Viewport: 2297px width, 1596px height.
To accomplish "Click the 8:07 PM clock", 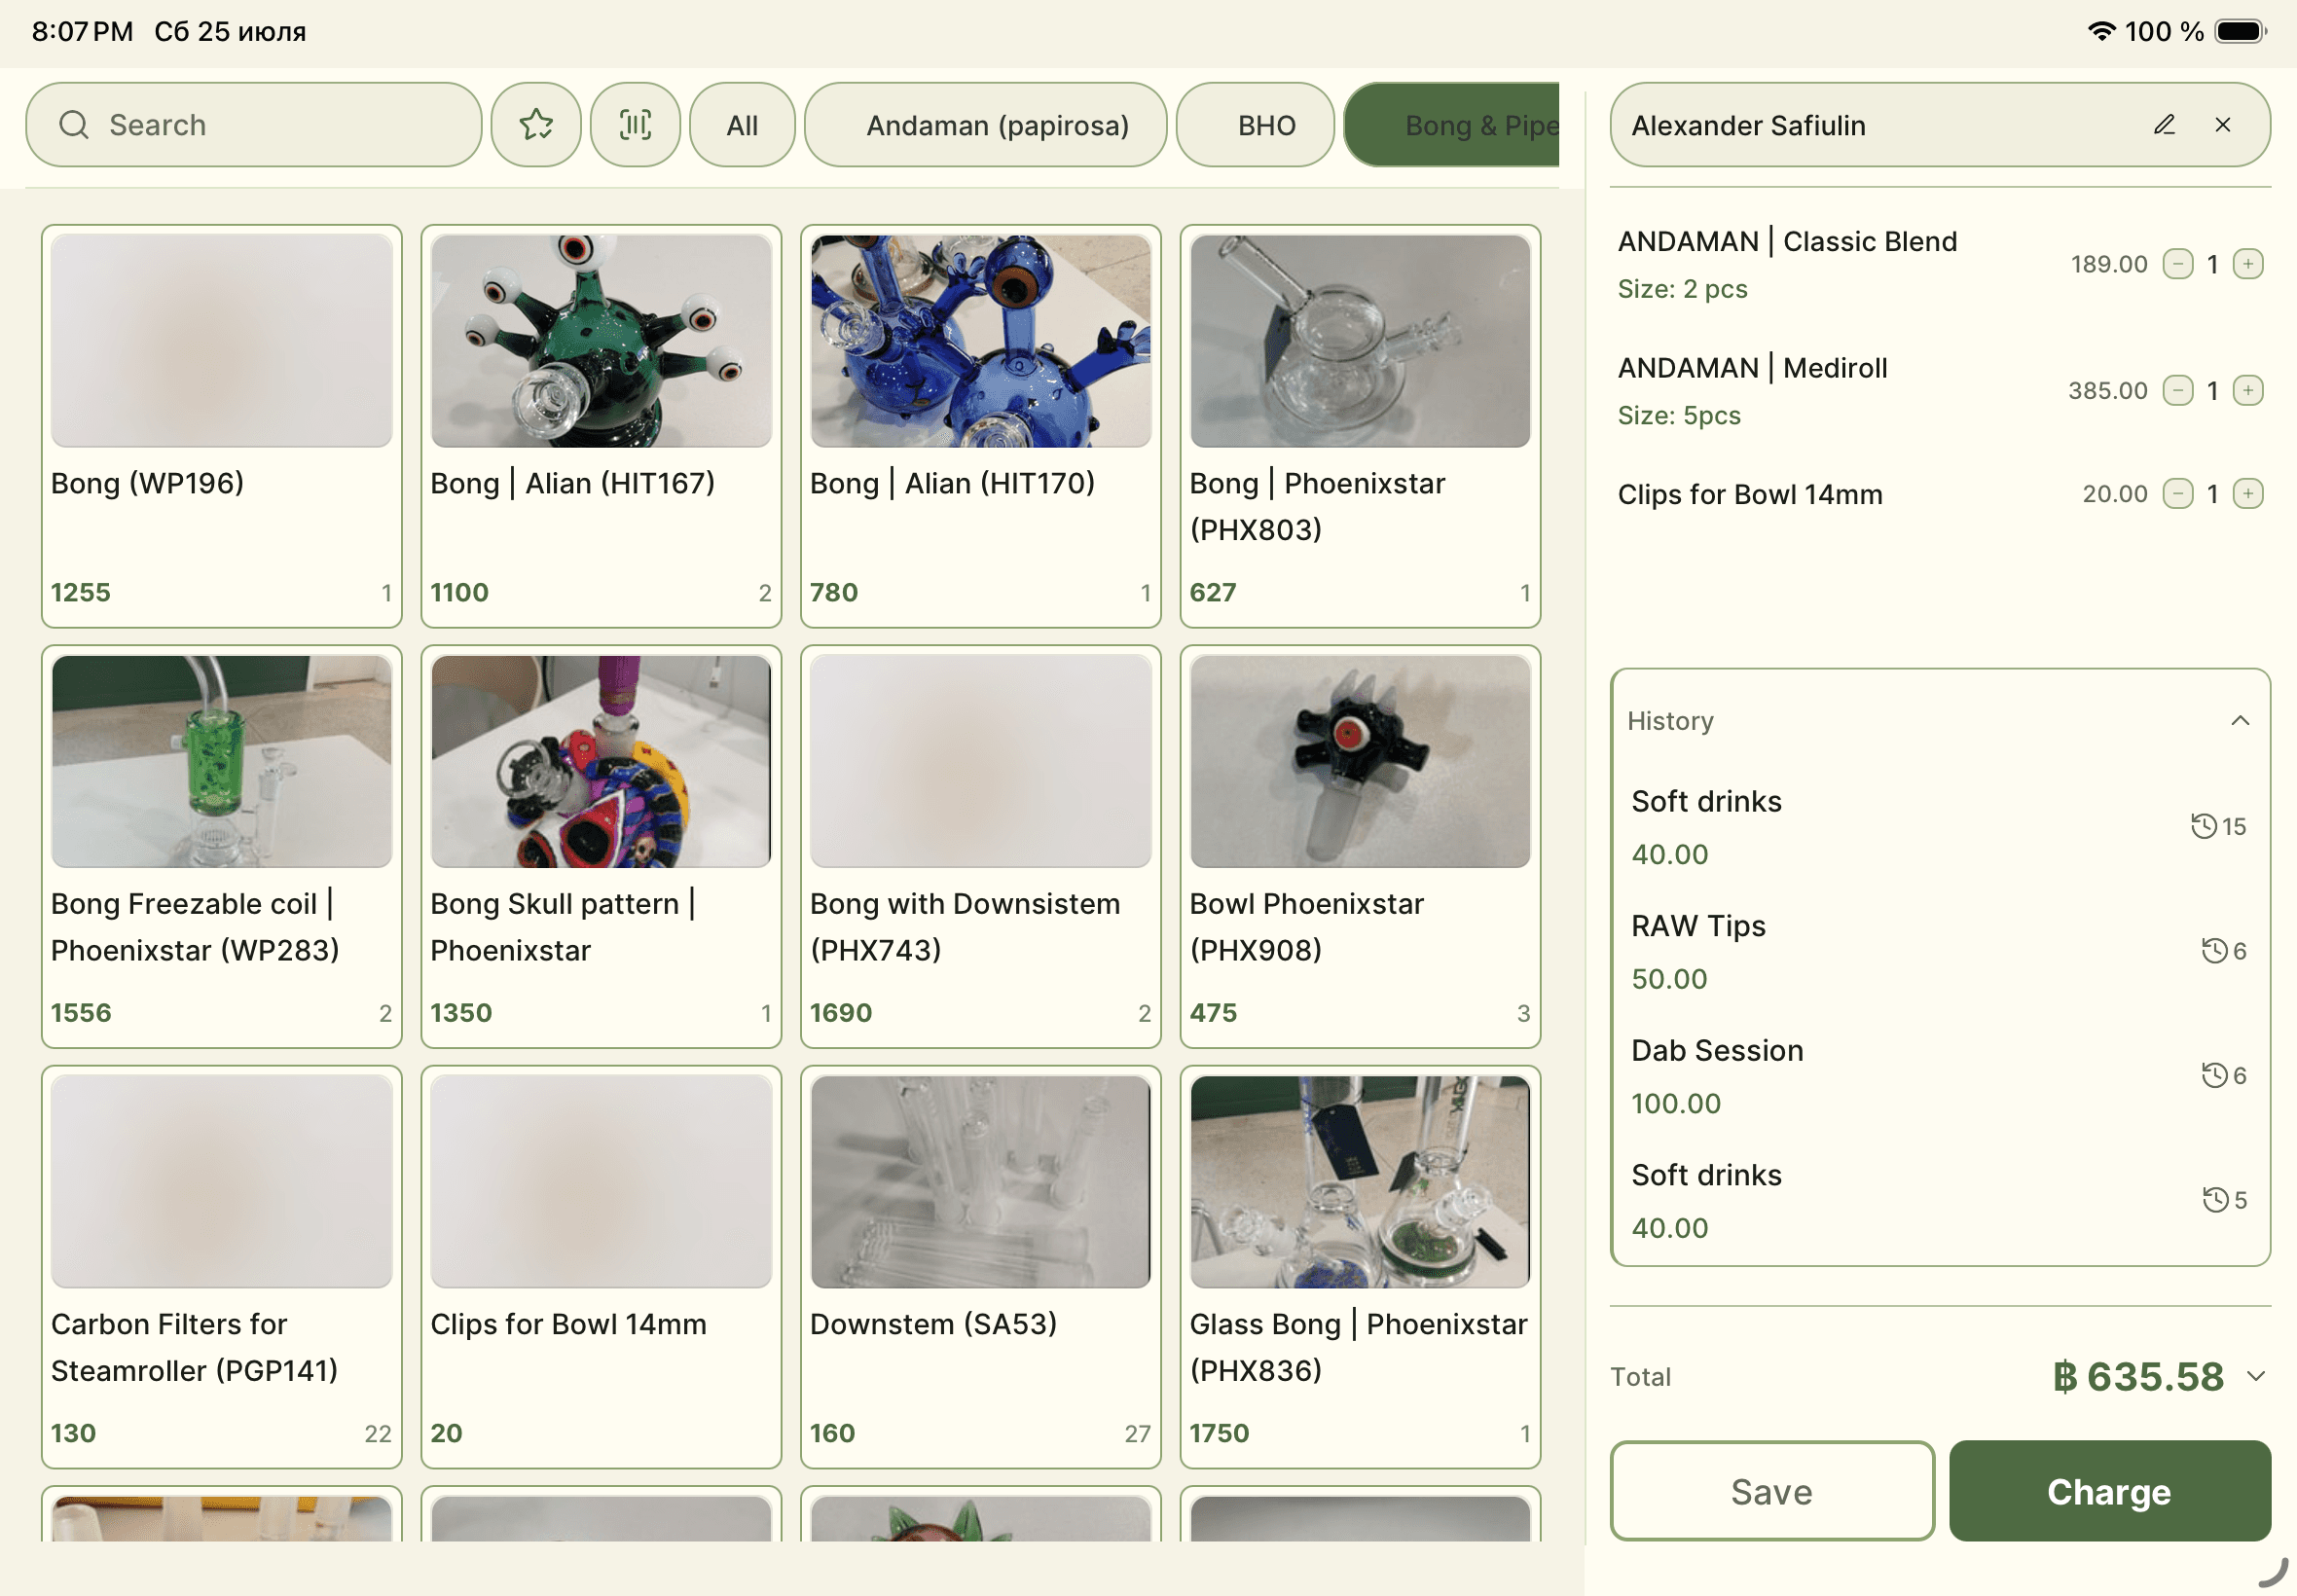I will (x=82, y=31).
